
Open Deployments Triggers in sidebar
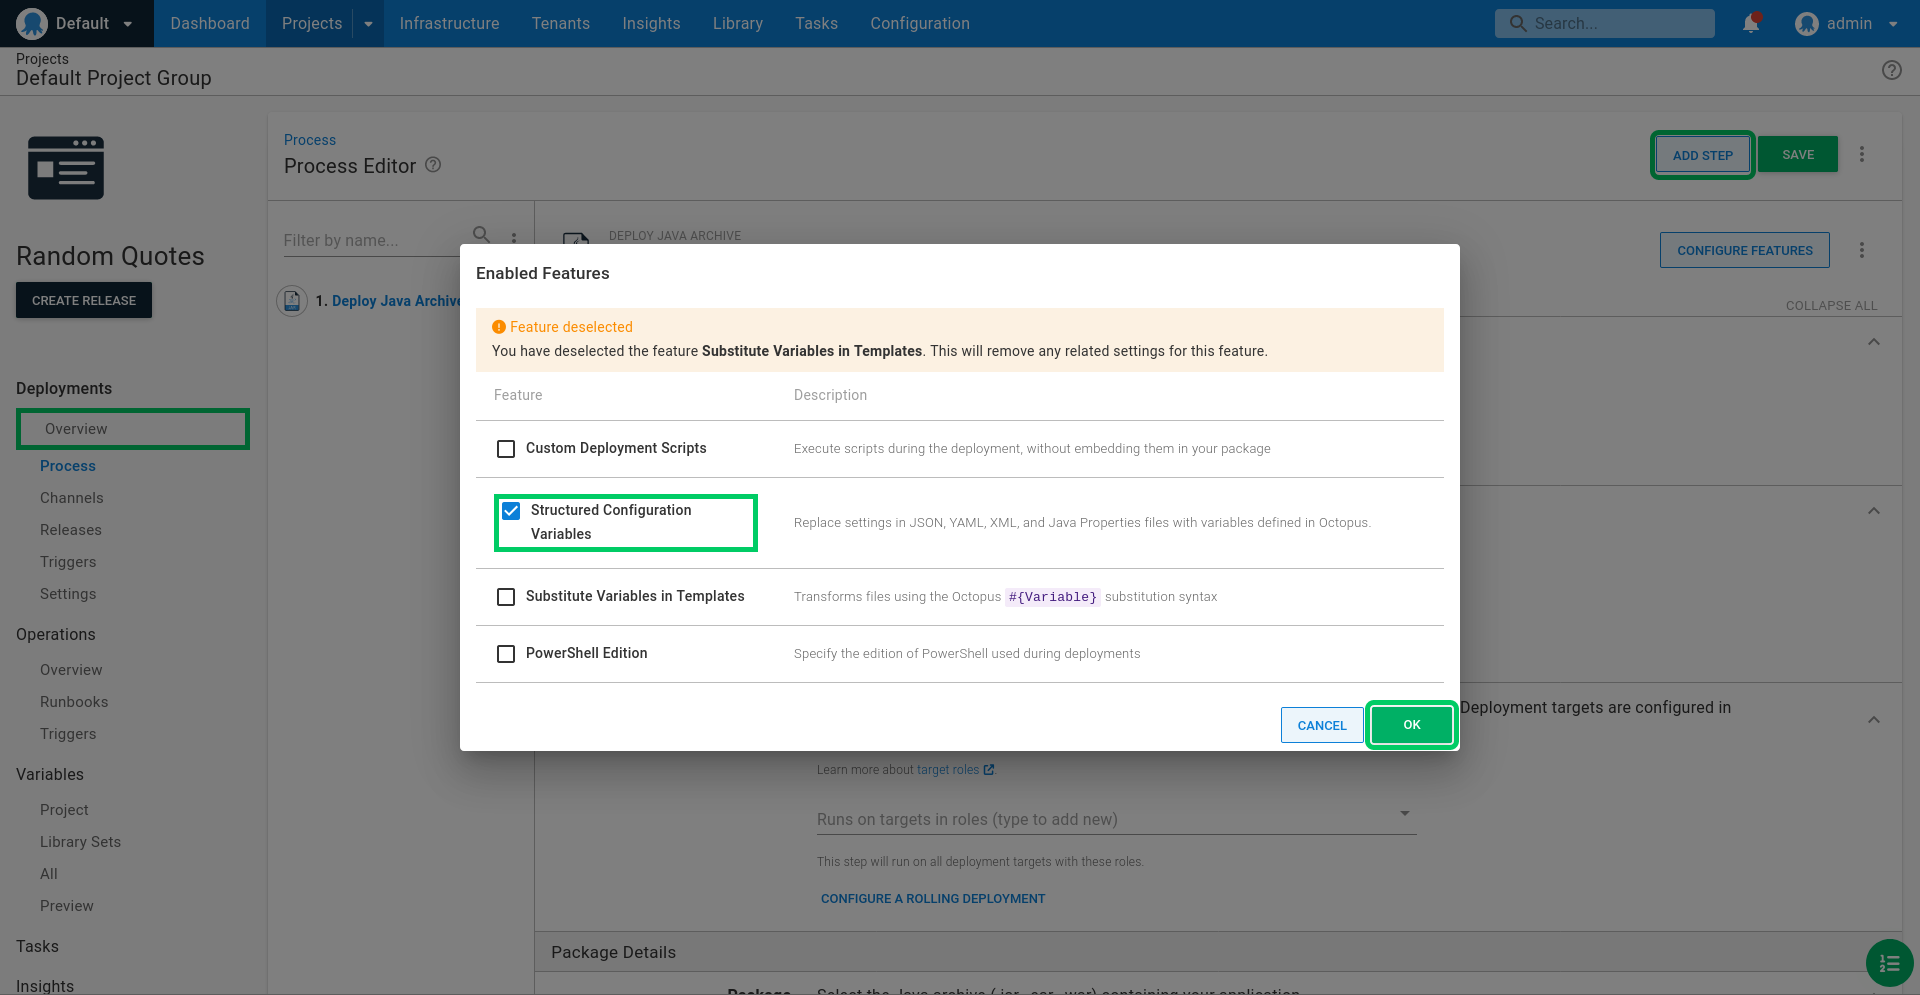coord(68,562)
